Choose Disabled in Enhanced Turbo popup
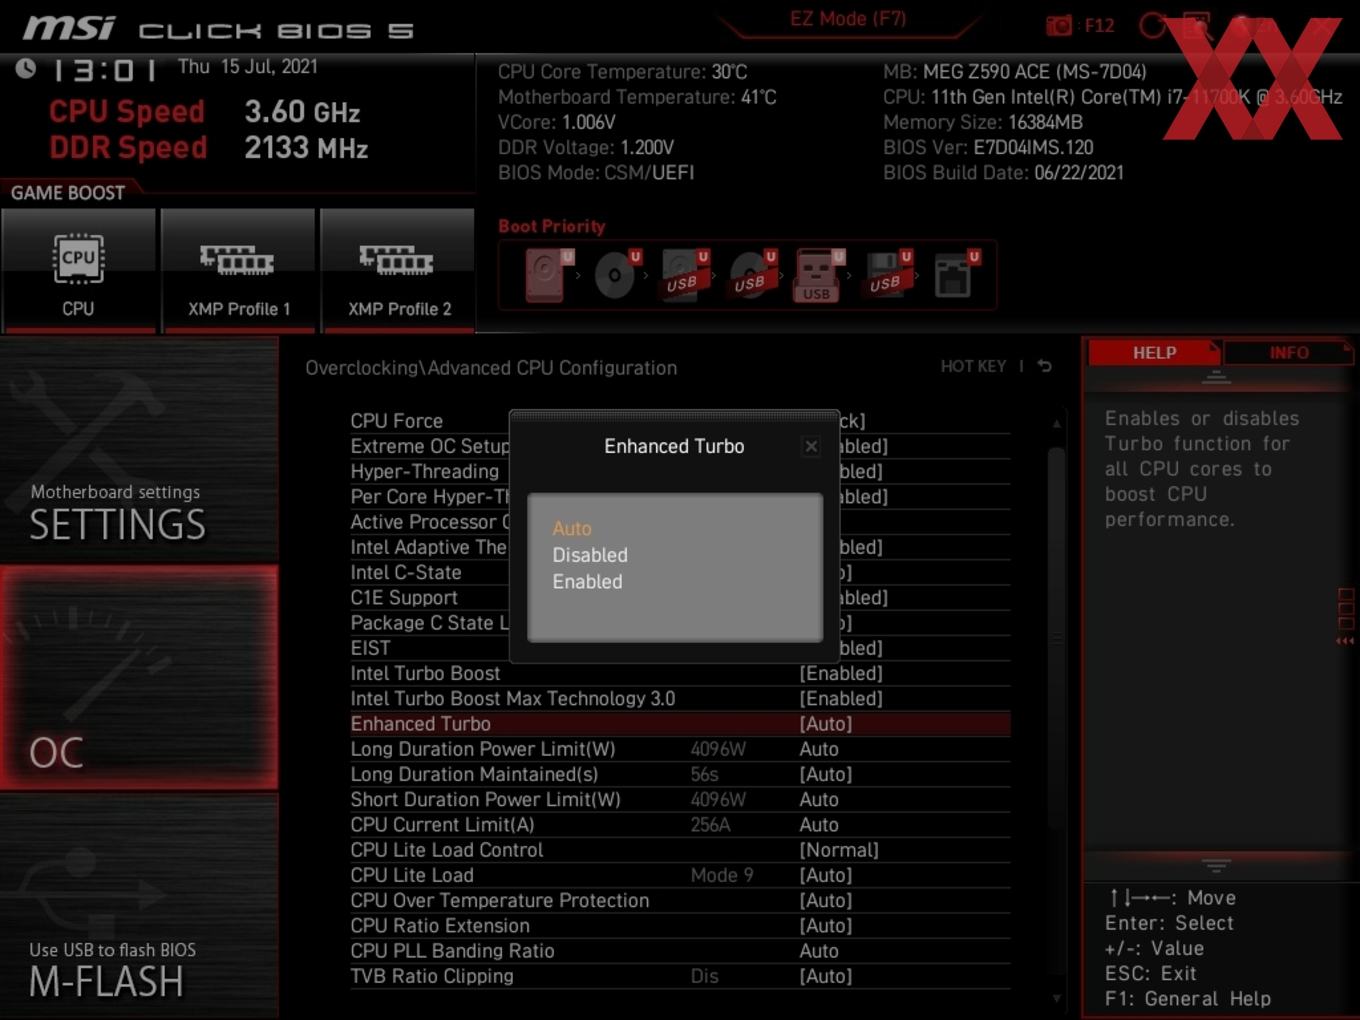Screen dimensions: 1360x1020 click(590, 555)
